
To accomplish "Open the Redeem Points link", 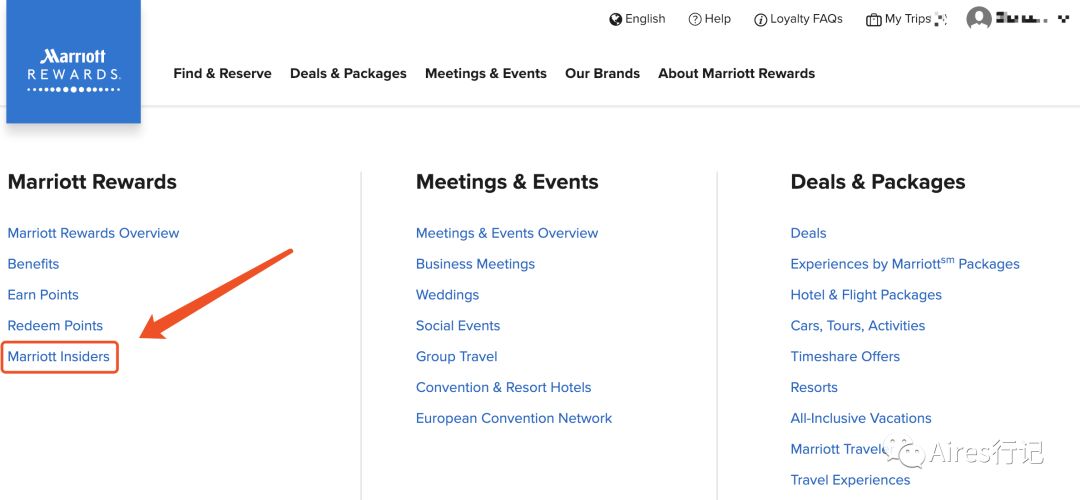I will (55, 326).
